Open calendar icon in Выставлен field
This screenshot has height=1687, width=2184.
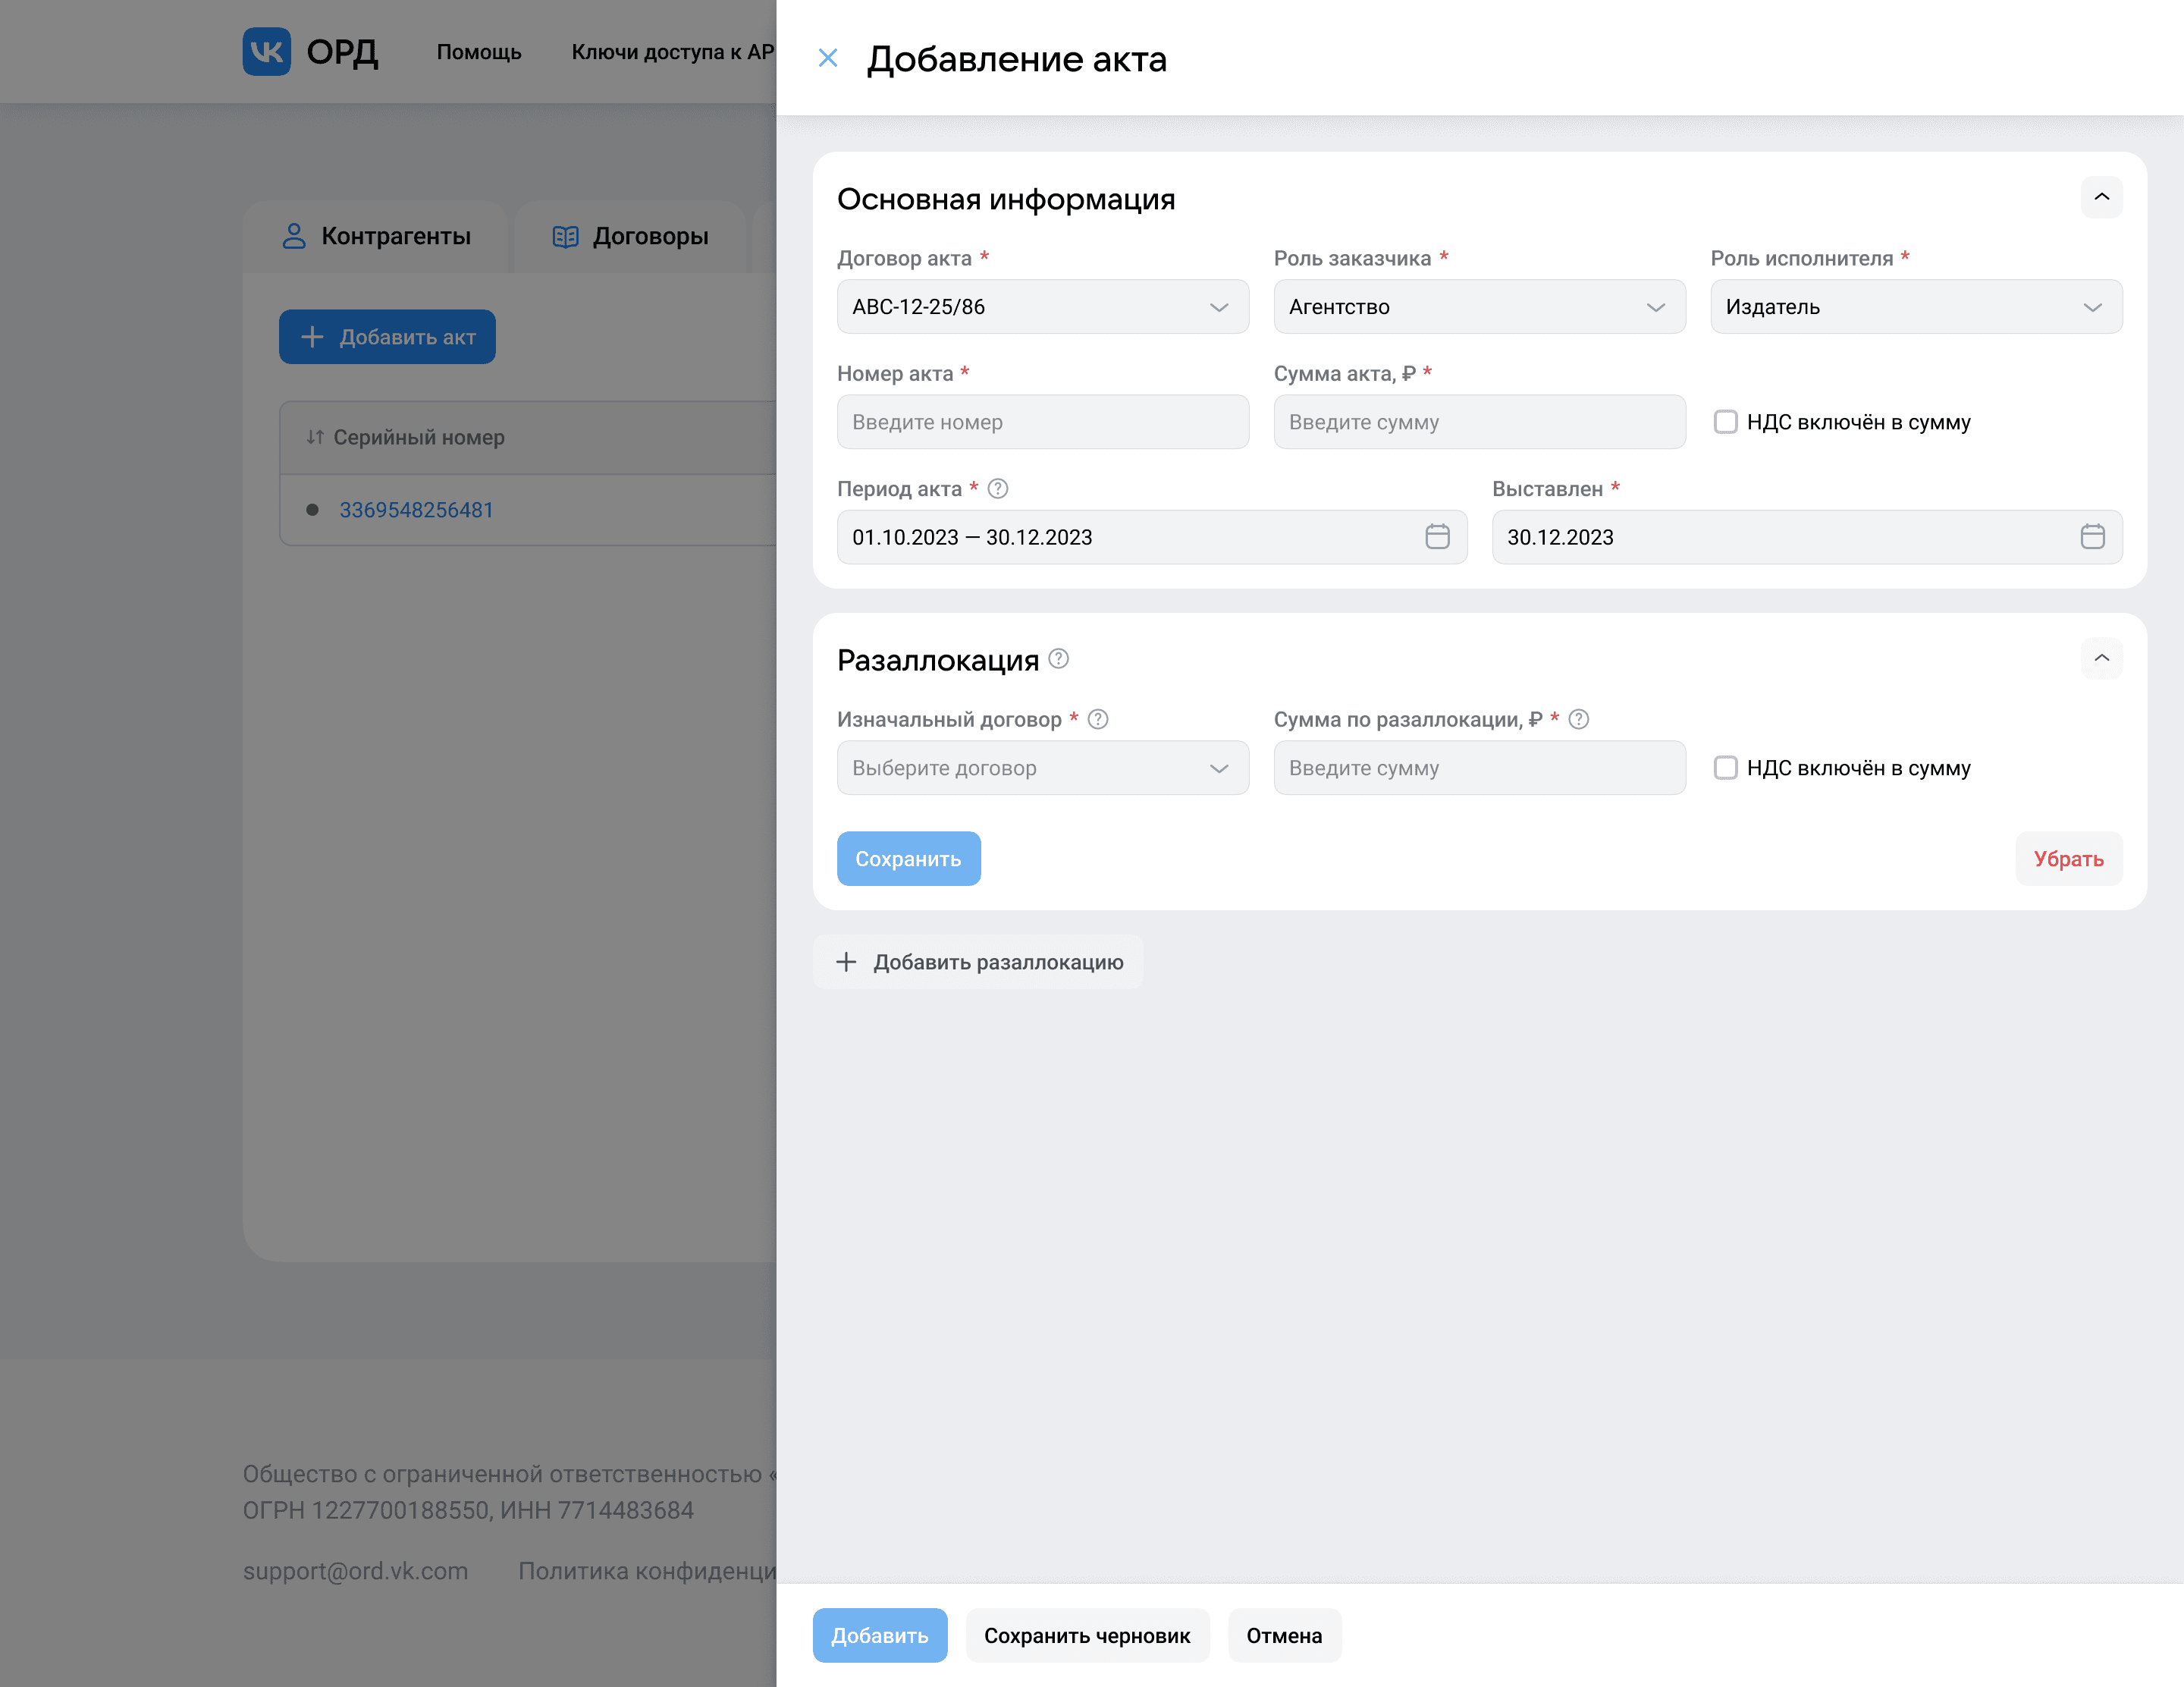coord(2092,537)
